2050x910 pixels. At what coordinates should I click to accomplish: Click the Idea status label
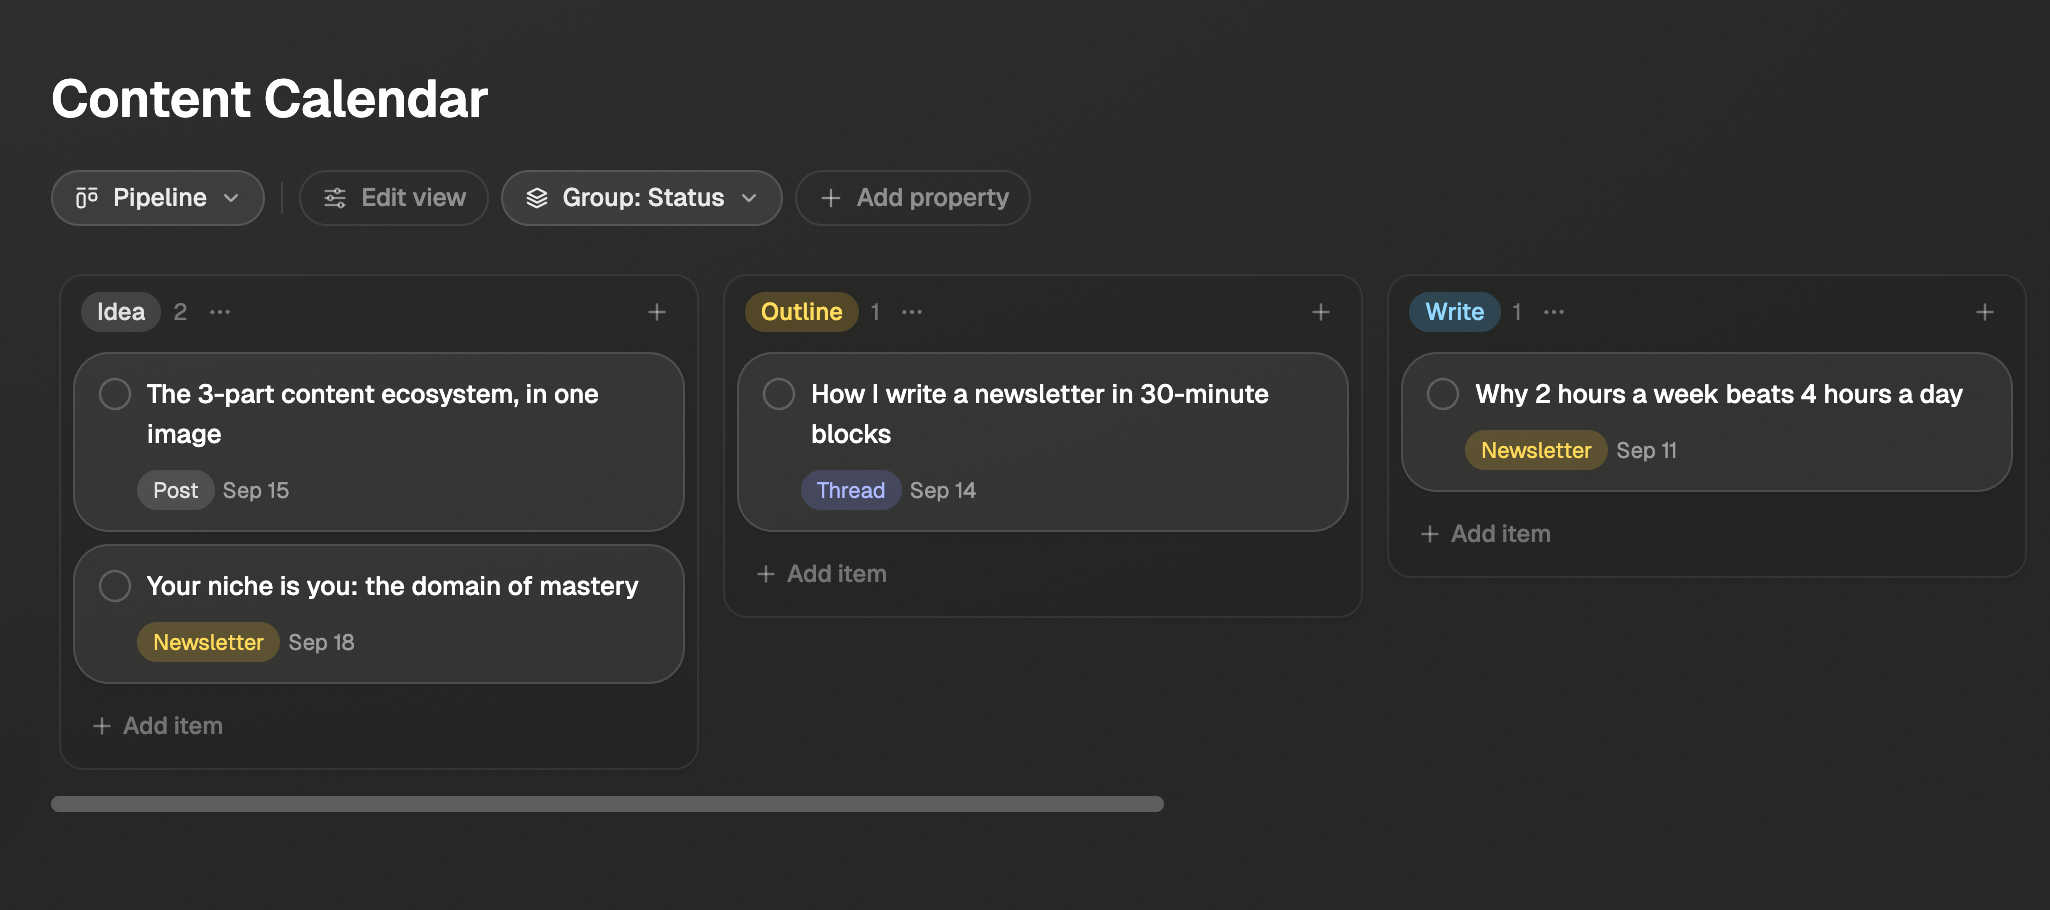click(x=121, y=312)
